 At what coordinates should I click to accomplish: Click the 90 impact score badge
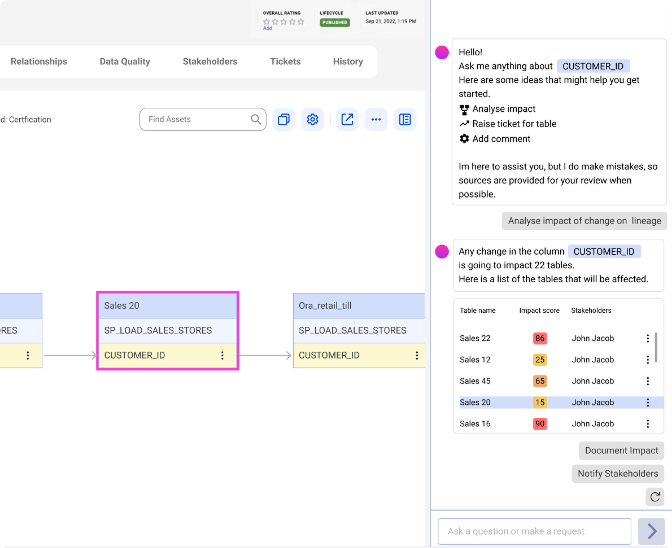click(x=540, y=424)
